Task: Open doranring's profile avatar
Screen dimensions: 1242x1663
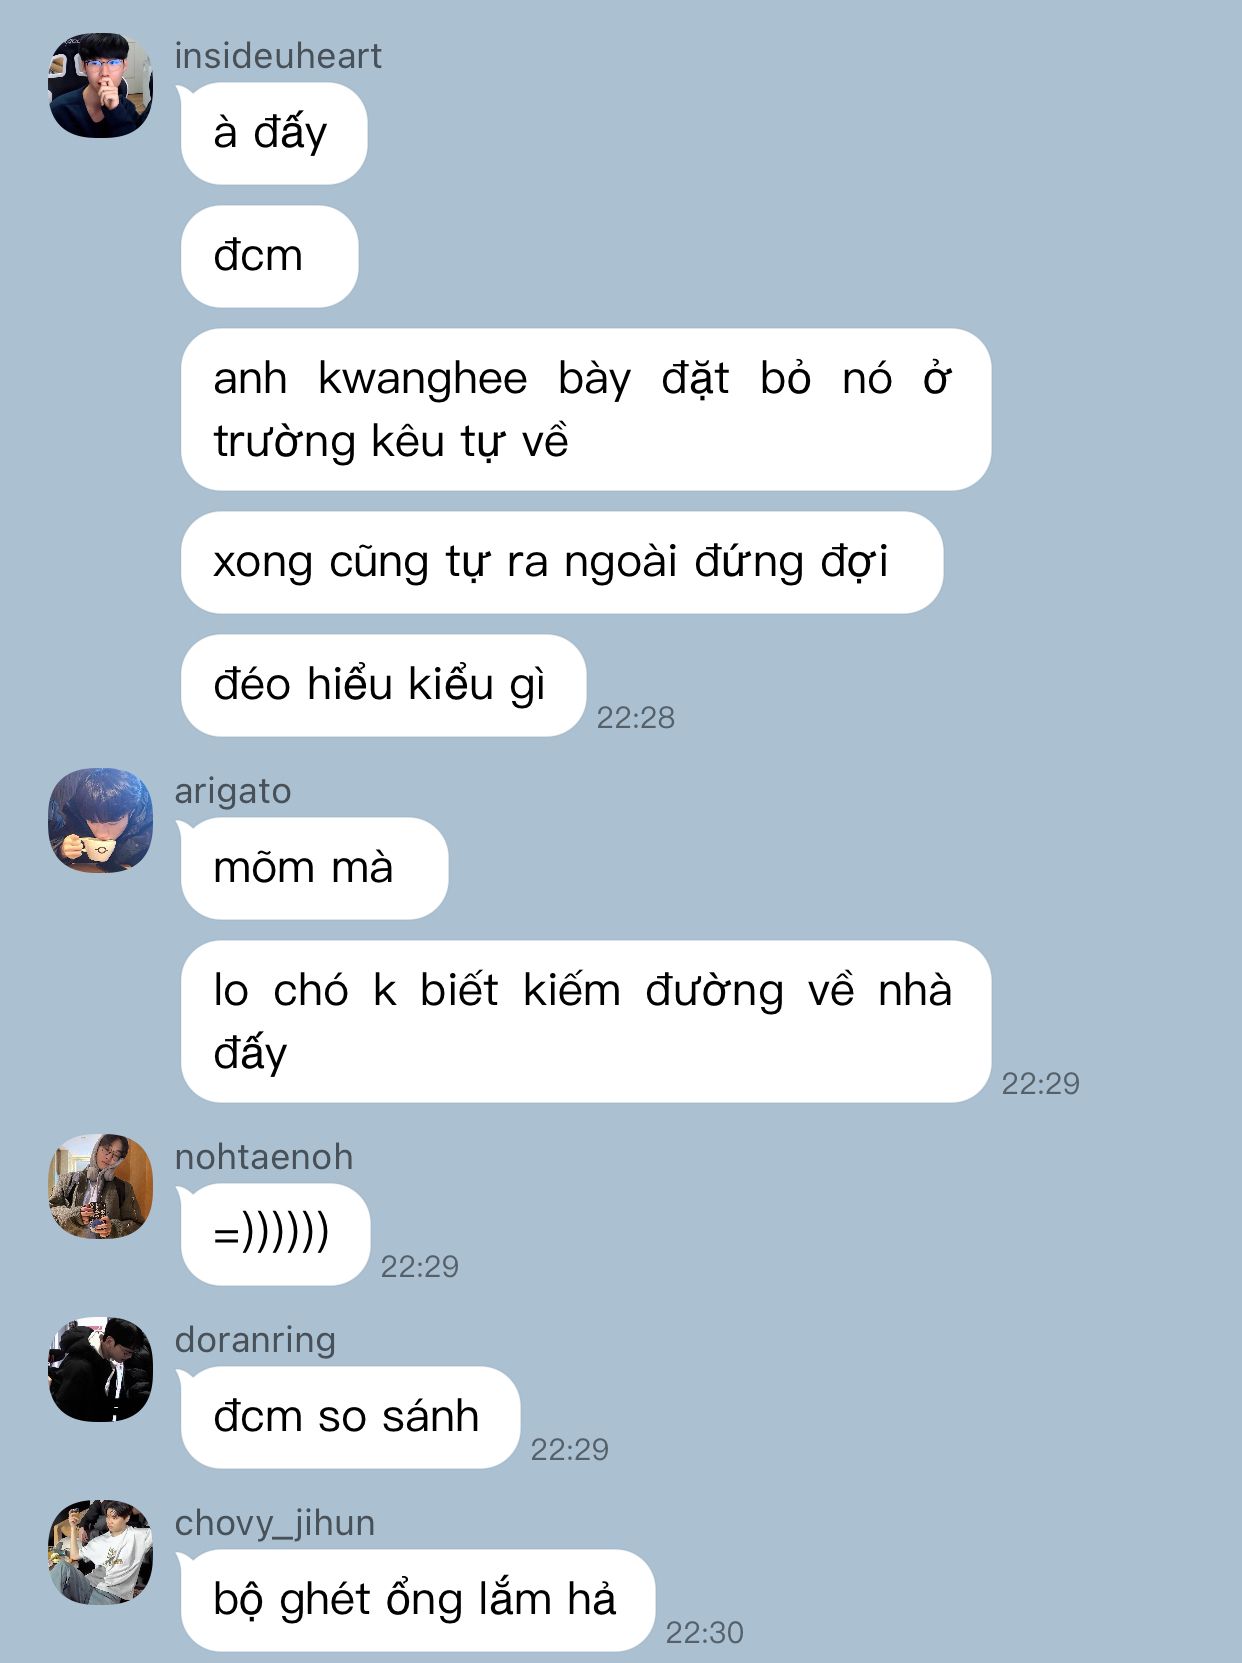Action: pyautogui.click(x=100, y=1369)
